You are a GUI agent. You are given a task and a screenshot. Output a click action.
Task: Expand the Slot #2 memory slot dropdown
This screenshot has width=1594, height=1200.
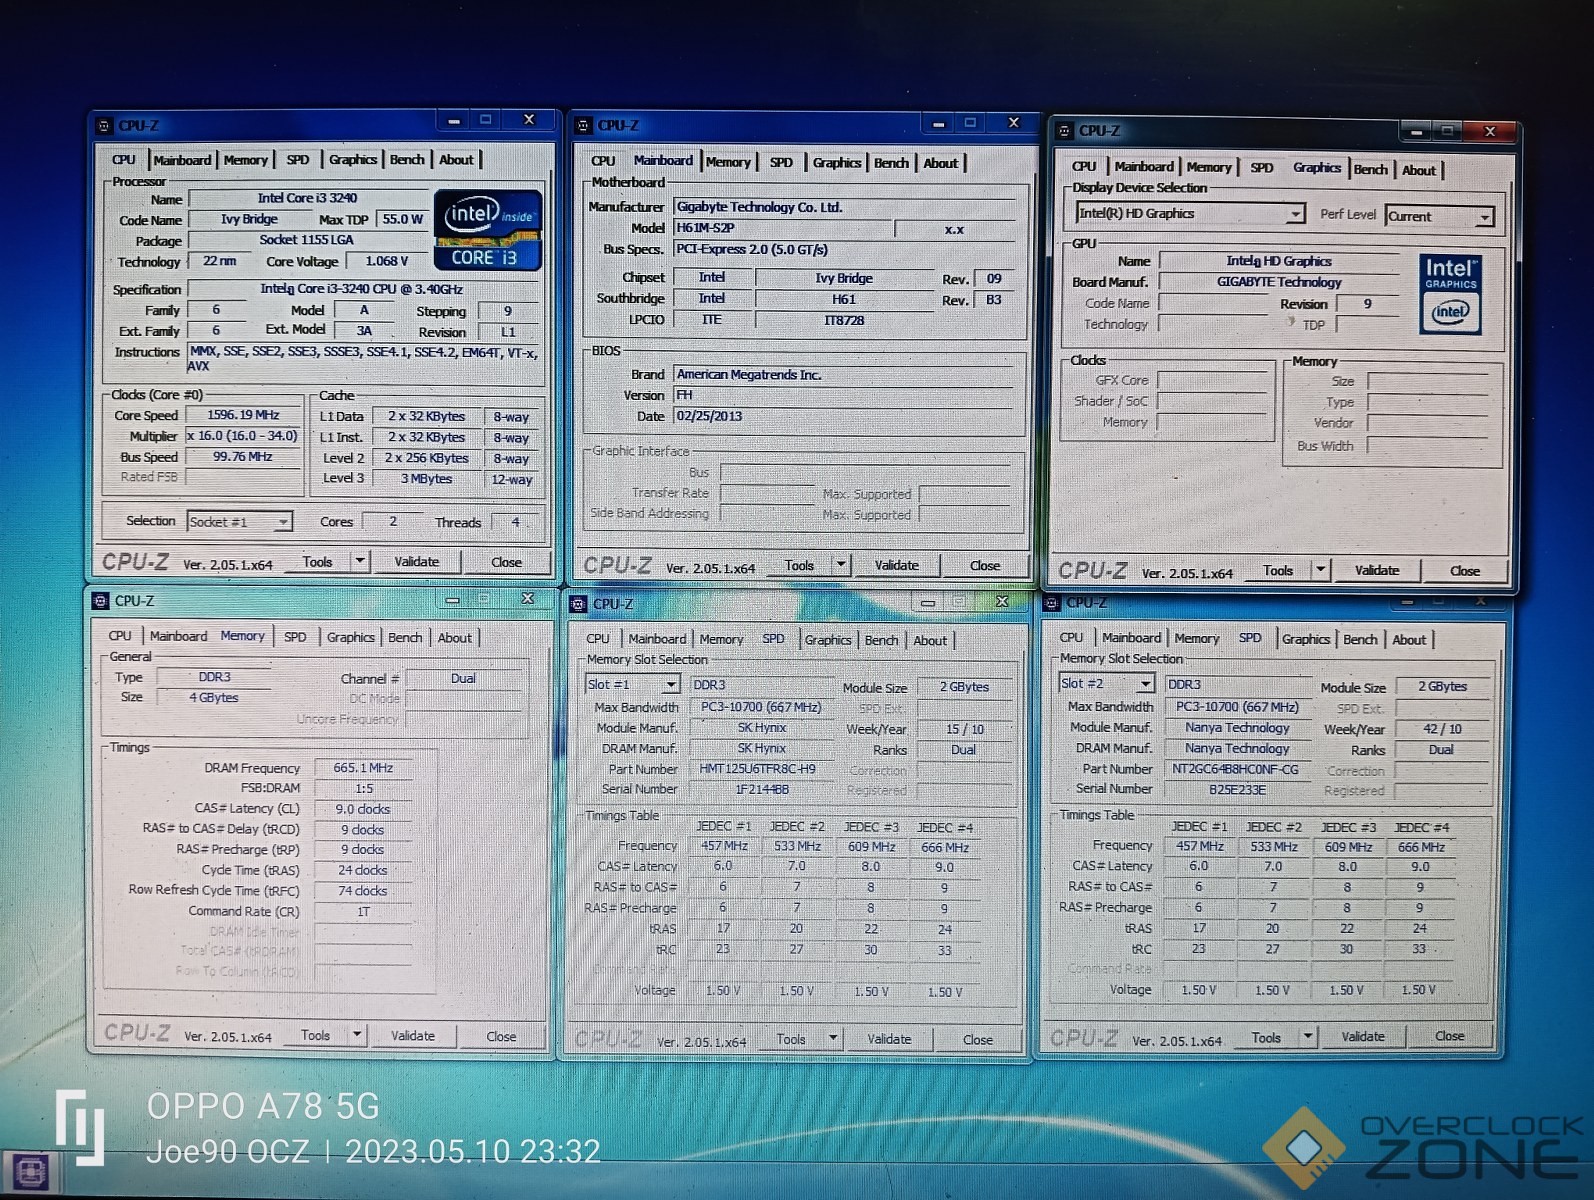click(x=1145, y=684)
